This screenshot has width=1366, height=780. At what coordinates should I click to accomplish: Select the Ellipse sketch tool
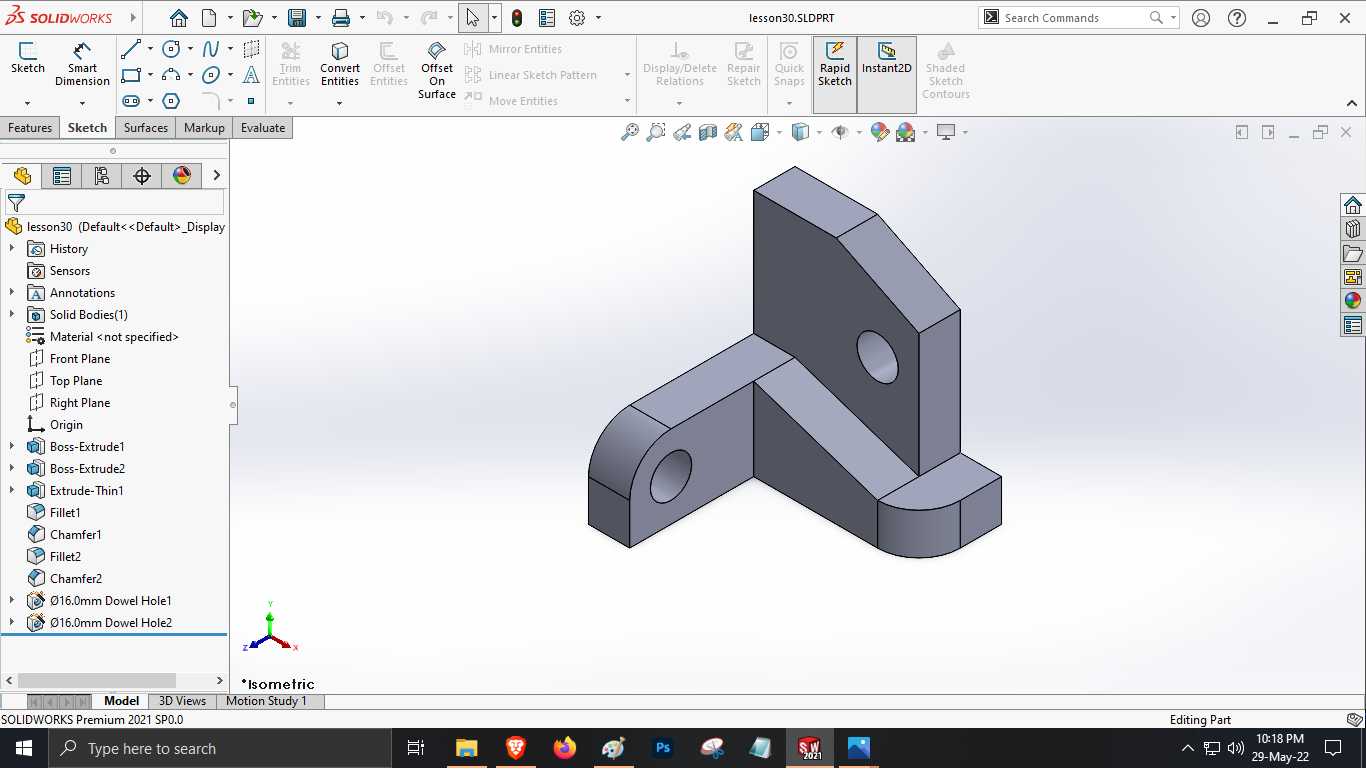[x=211, y=75]
